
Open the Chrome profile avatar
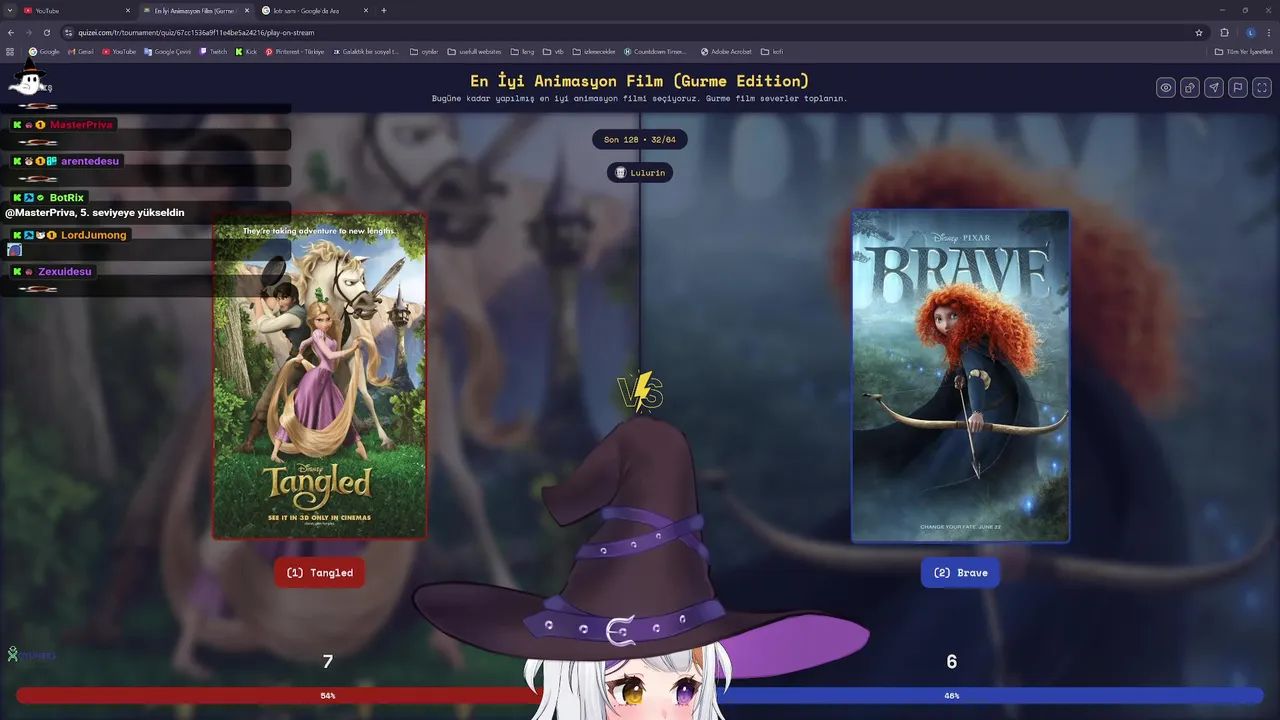click(1250, 32)
